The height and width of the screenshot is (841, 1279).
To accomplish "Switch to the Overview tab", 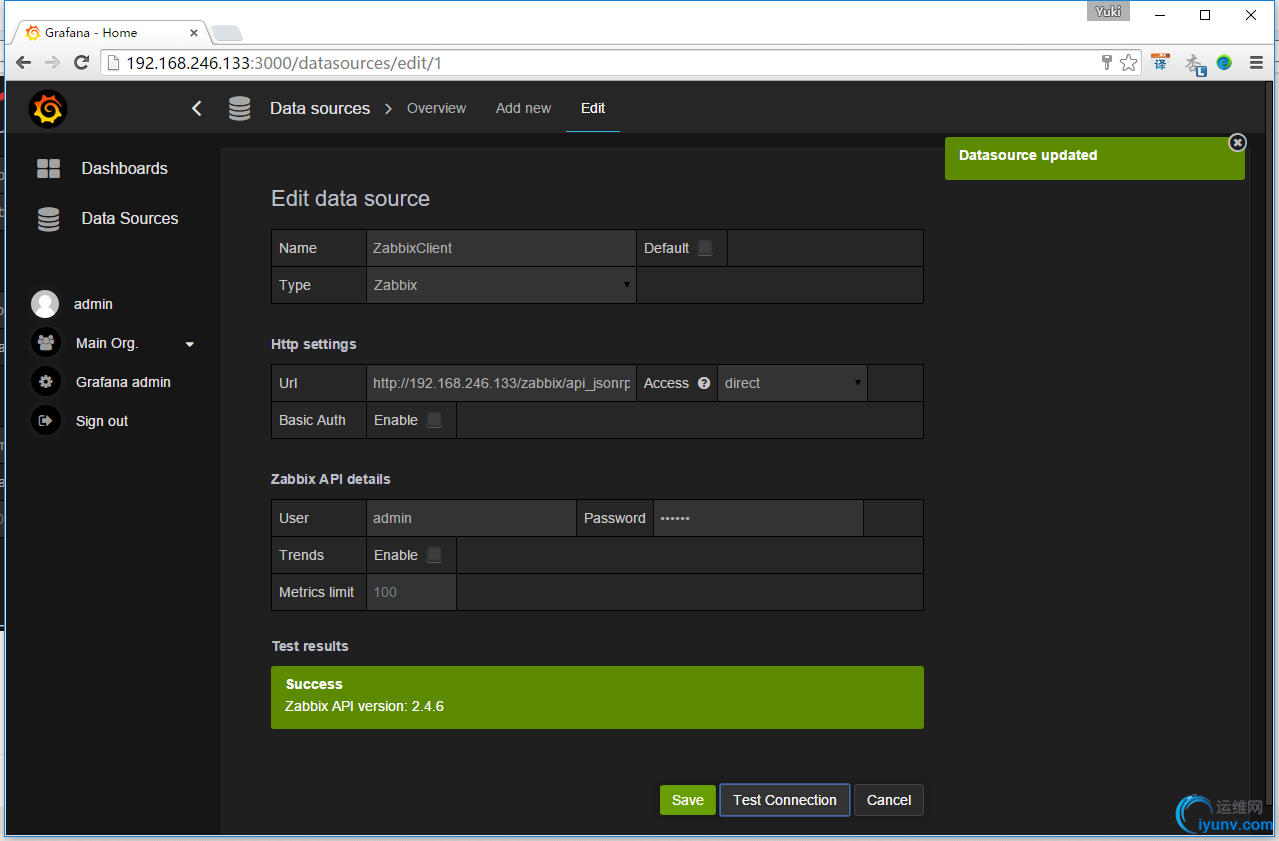I will (436, 108).
